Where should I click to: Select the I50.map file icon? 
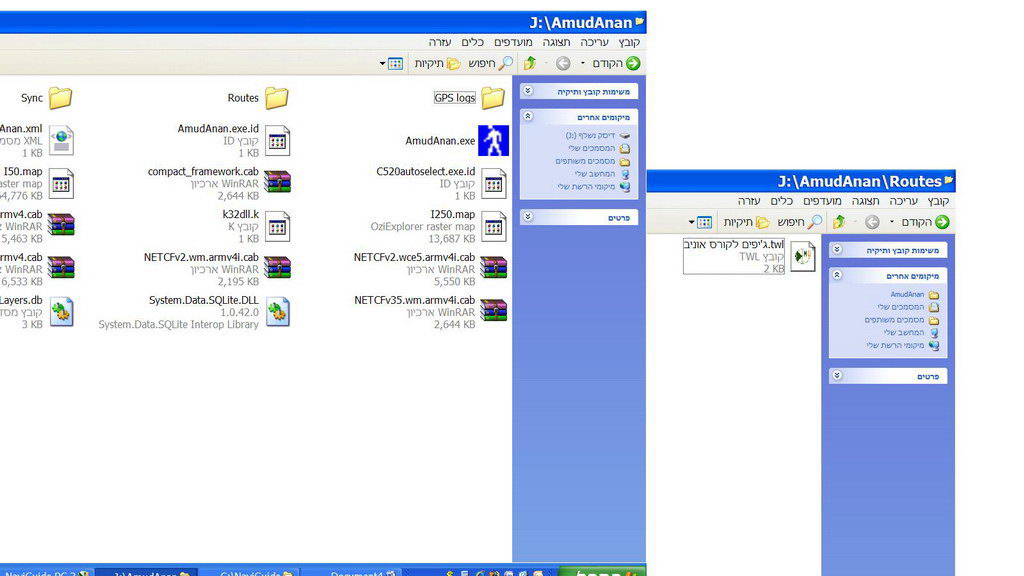pos(61,184)
